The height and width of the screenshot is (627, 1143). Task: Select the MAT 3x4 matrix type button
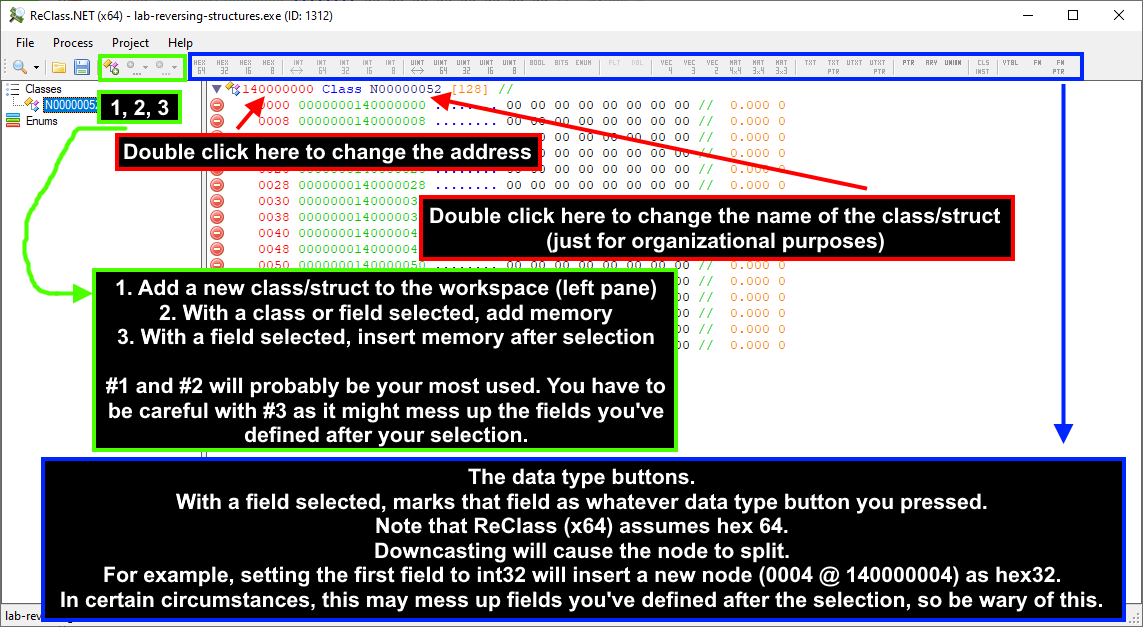coord(758,67)
